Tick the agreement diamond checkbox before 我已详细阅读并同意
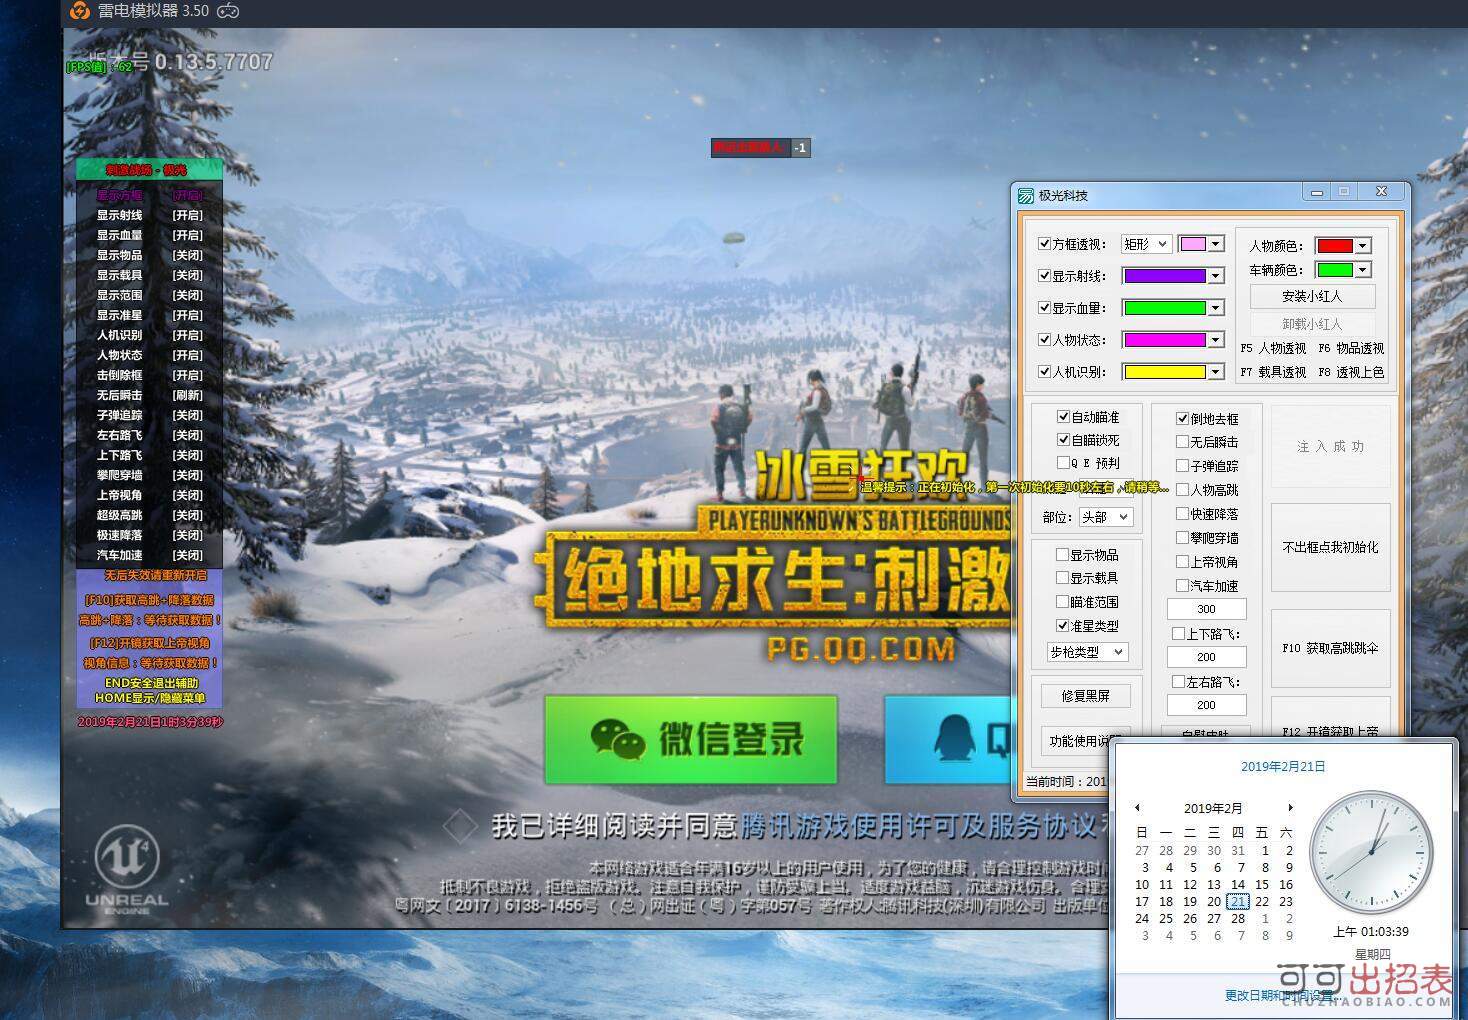This screenshot has width=1468, height=1020. click(x=460, y=826)
